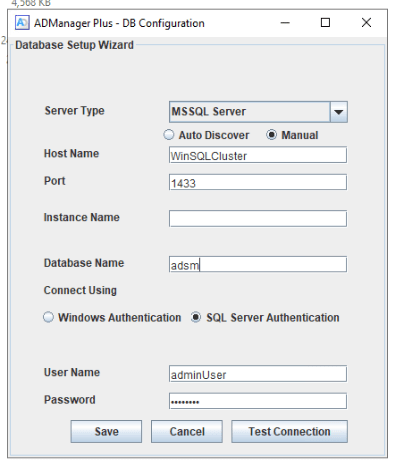Click the ADManager Plus title bar icon

coord(22,23)
